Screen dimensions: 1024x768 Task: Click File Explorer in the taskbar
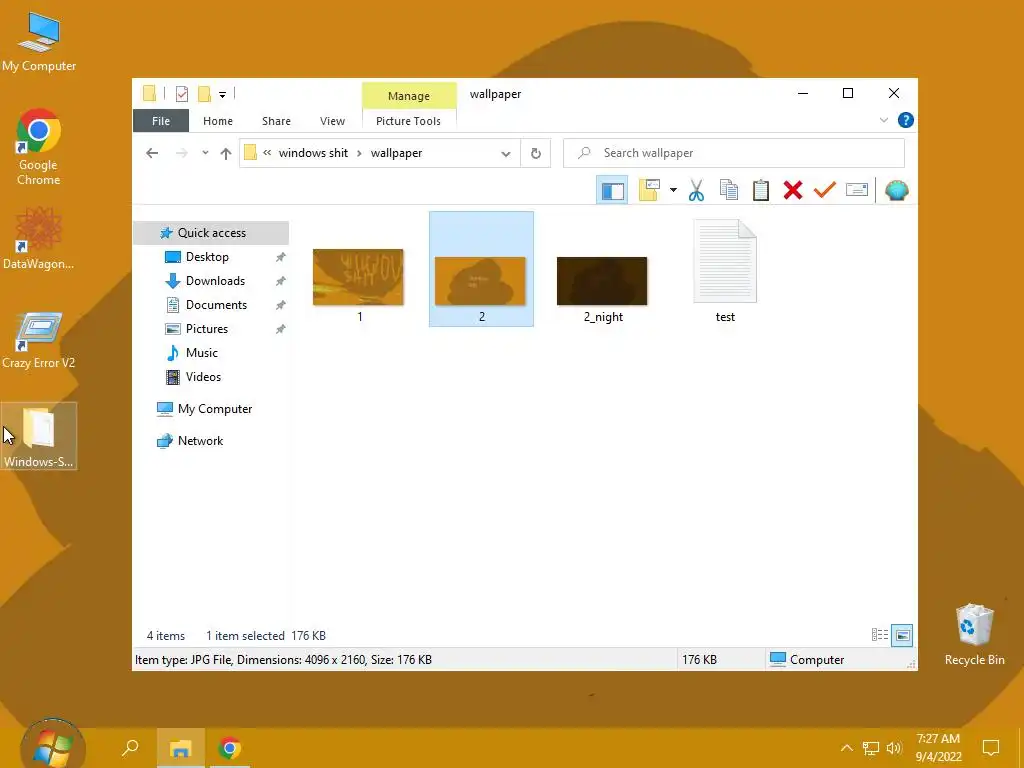pyautogui.click(x=180, y=748)
